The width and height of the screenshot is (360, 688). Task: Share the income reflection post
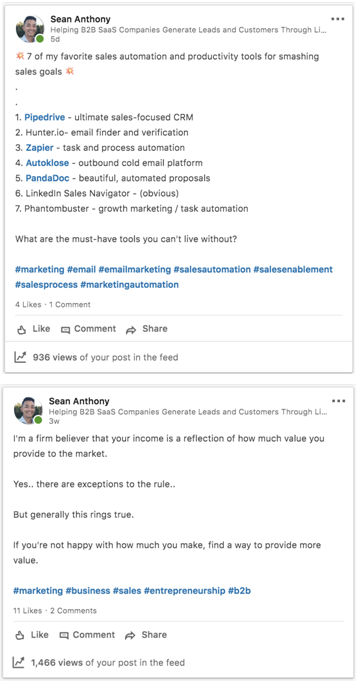point(146,635)
